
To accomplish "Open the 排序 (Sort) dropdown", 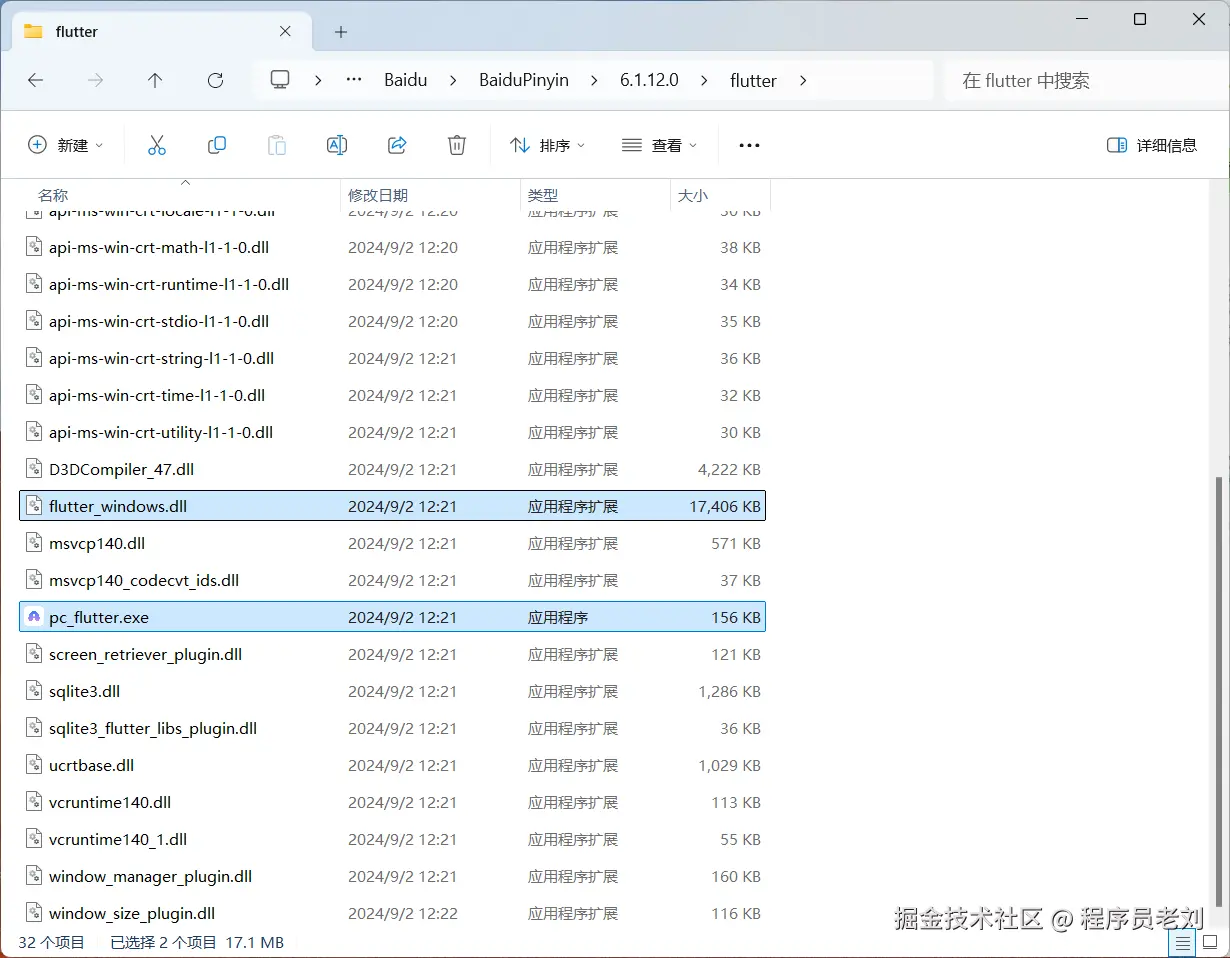I will click(x=547, y=145).
